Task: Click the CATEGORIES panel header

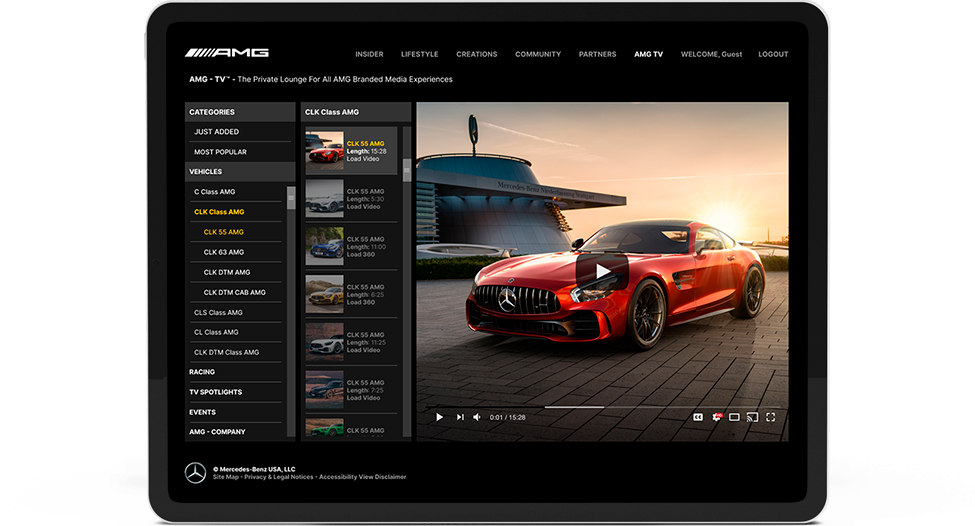Action: [240, 112]
